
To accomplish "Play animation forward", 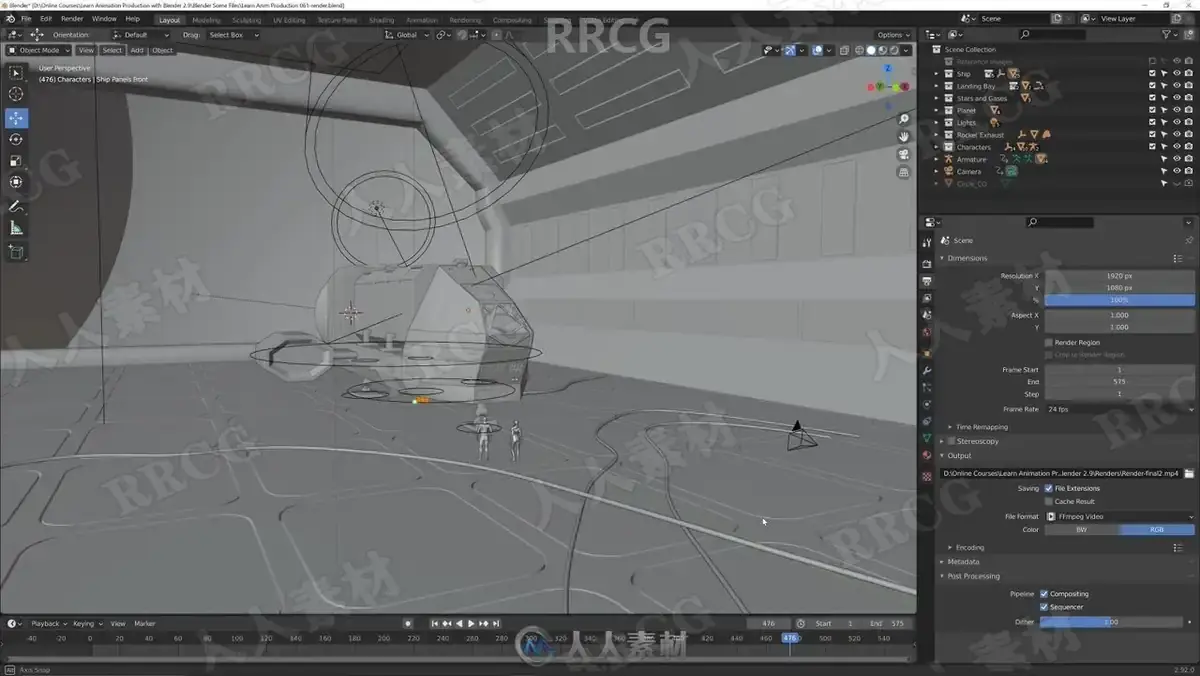I will pos(471,623).
